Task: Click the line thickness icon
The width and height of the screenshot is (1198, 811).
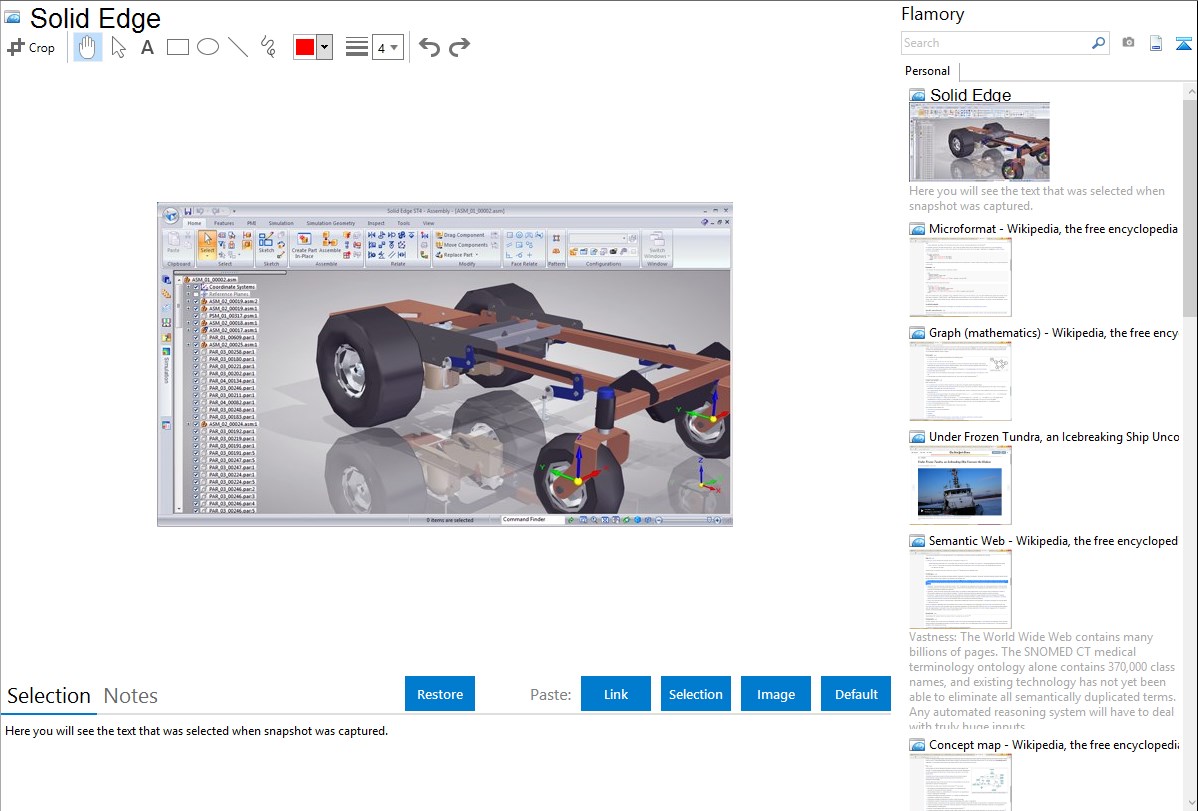Action: click(356, 47)
